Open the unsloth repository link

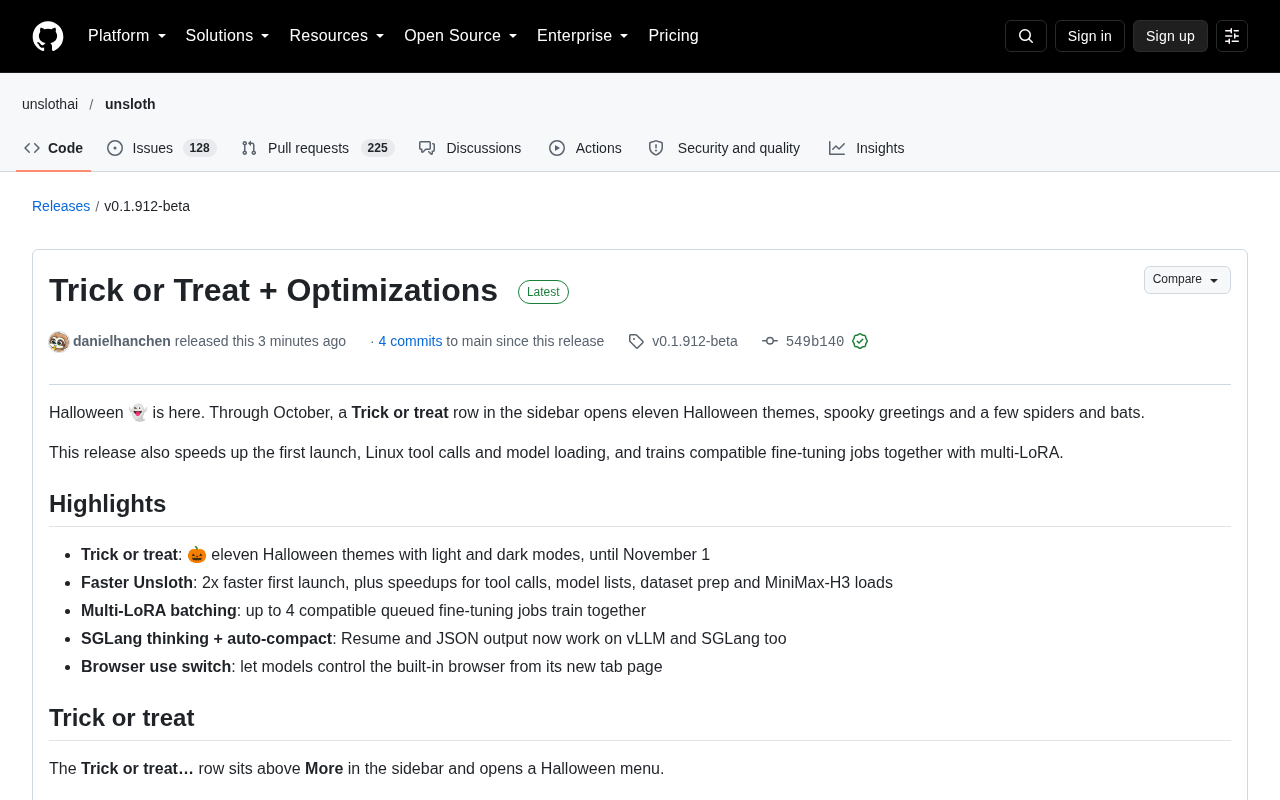pyautogui.click(x=130, y=104)
